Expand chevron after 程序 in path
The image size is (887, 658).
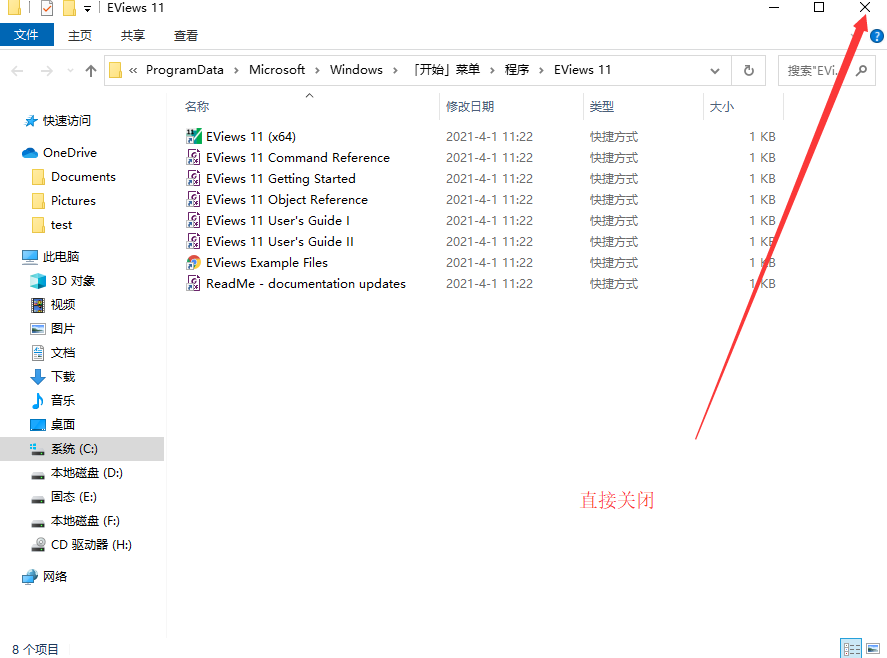(541, 70)
